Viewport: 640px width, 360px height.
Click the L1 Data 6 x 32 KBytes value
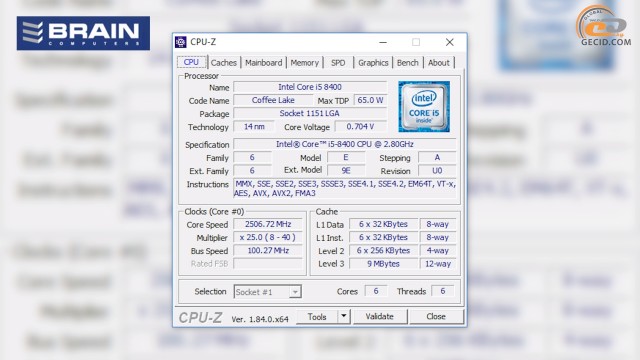pyautogui.click(x=383, y=224)
